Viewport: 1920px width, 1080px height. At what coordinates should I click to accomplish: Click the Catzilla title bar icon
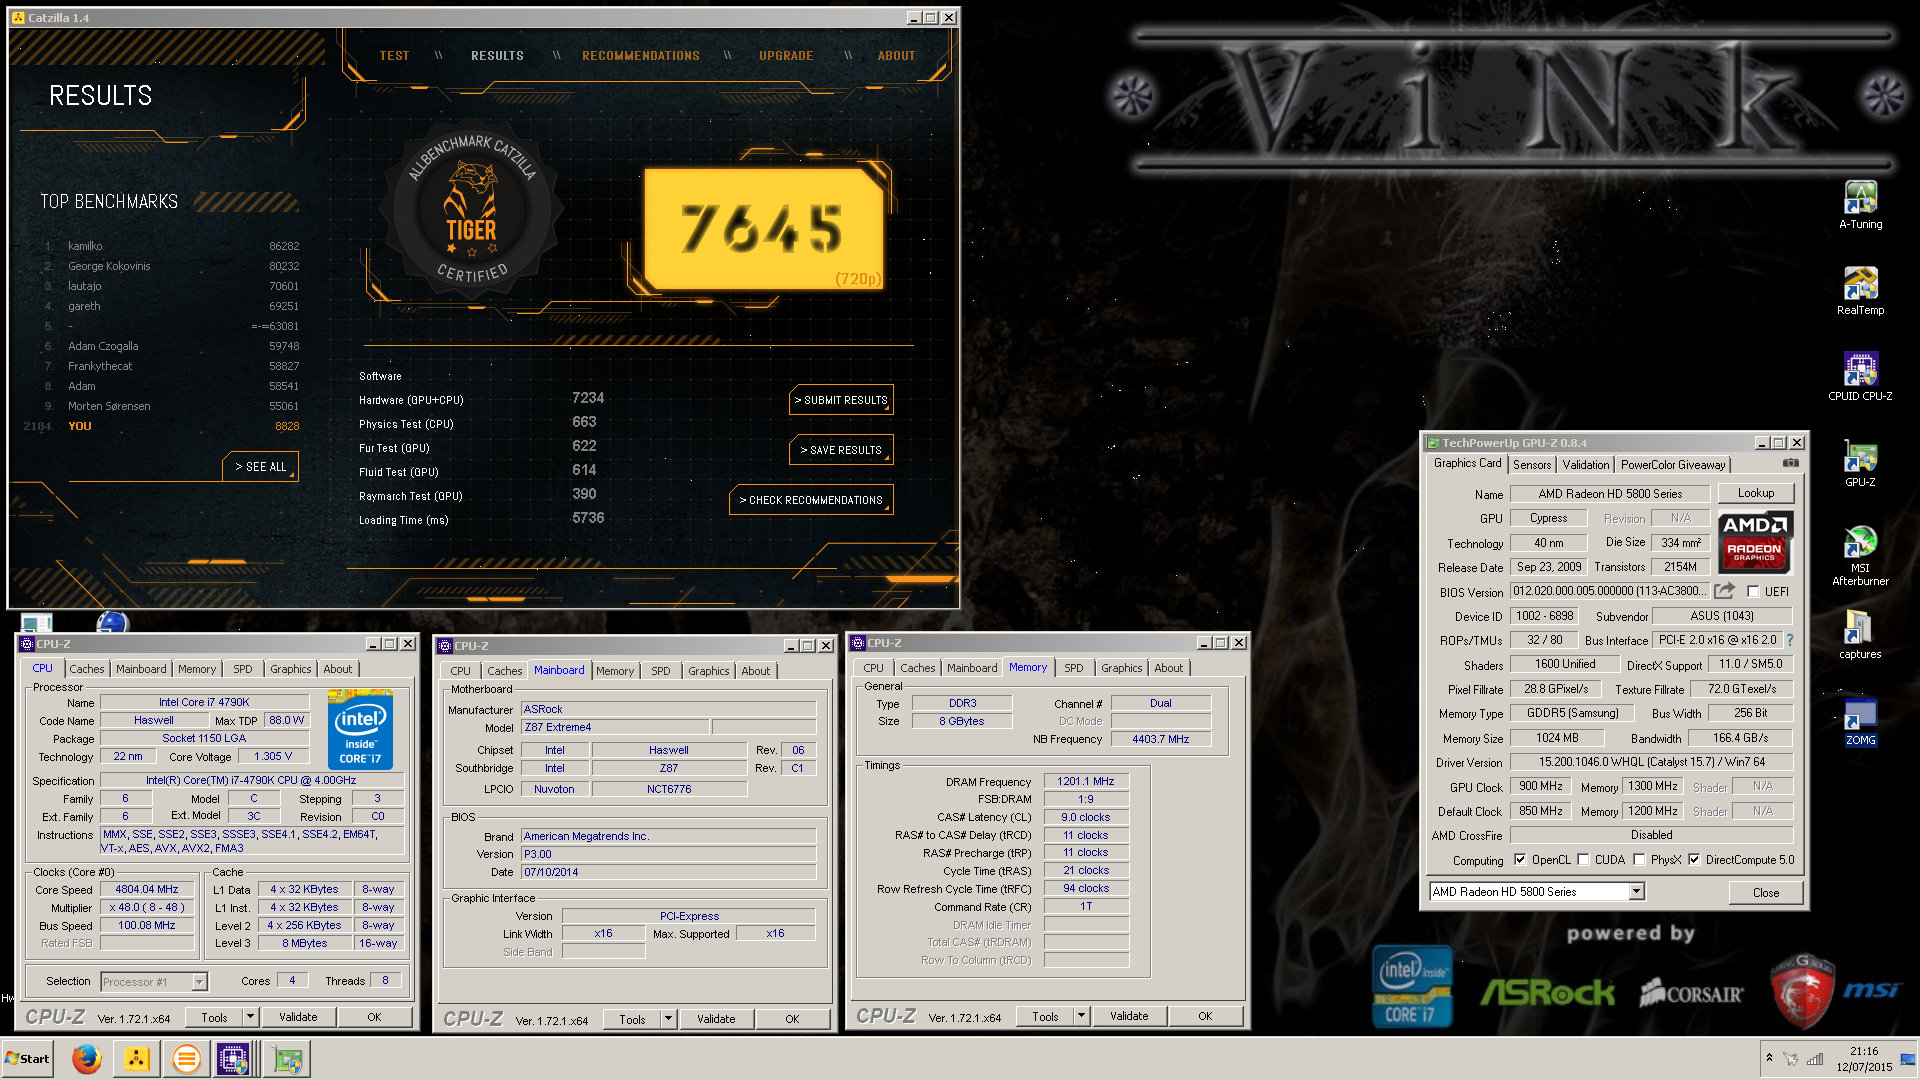(18, 18)
